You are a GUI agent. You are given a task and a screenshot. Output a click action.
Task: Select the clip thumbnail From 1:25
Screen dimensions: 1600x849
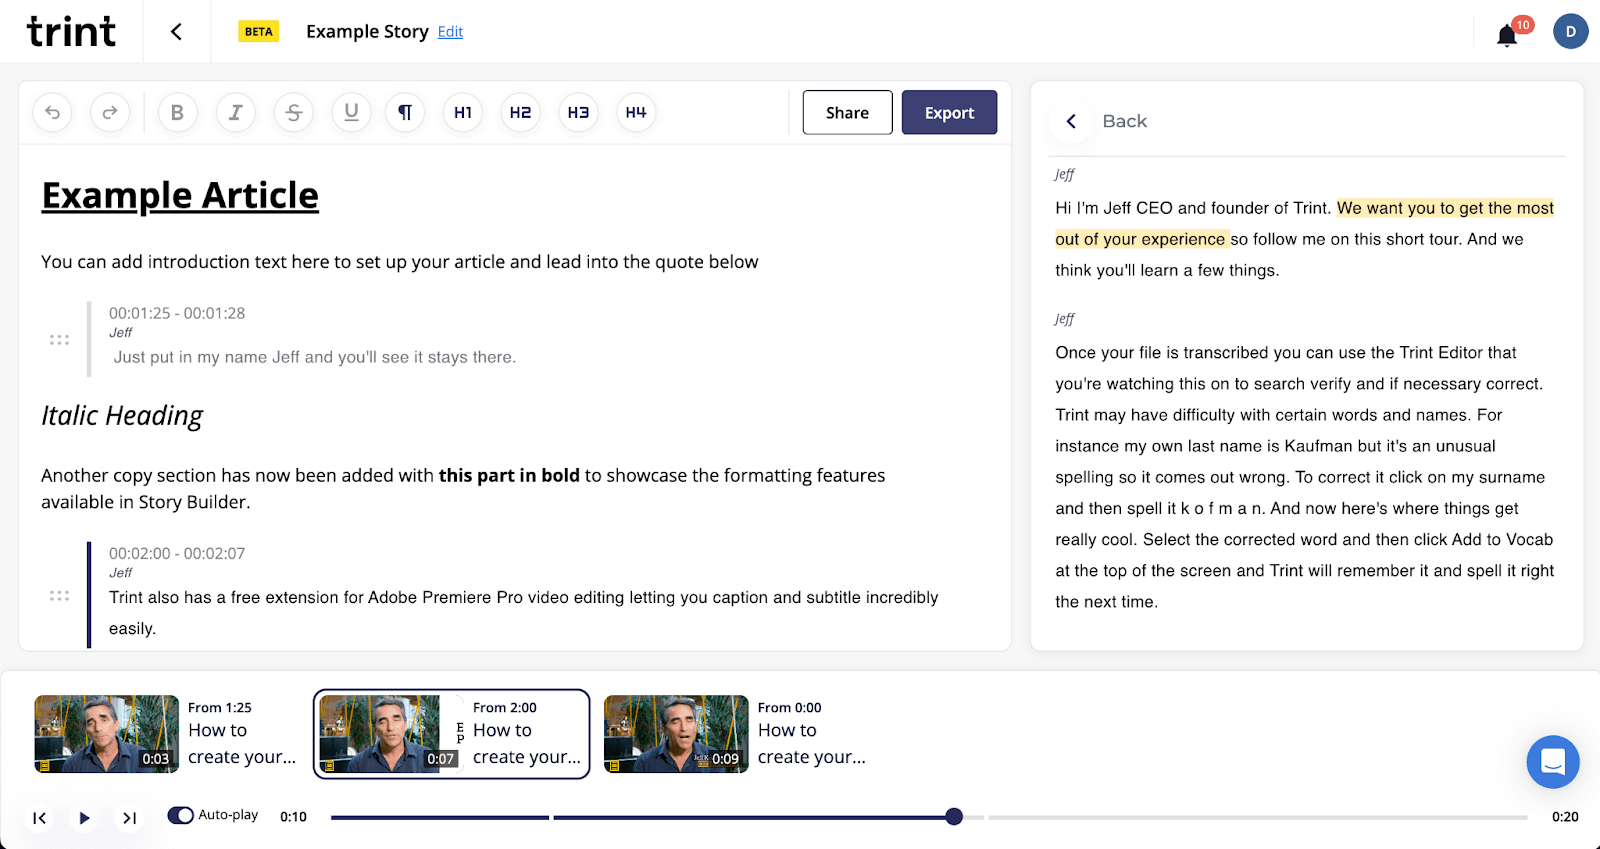pos(107,734)
